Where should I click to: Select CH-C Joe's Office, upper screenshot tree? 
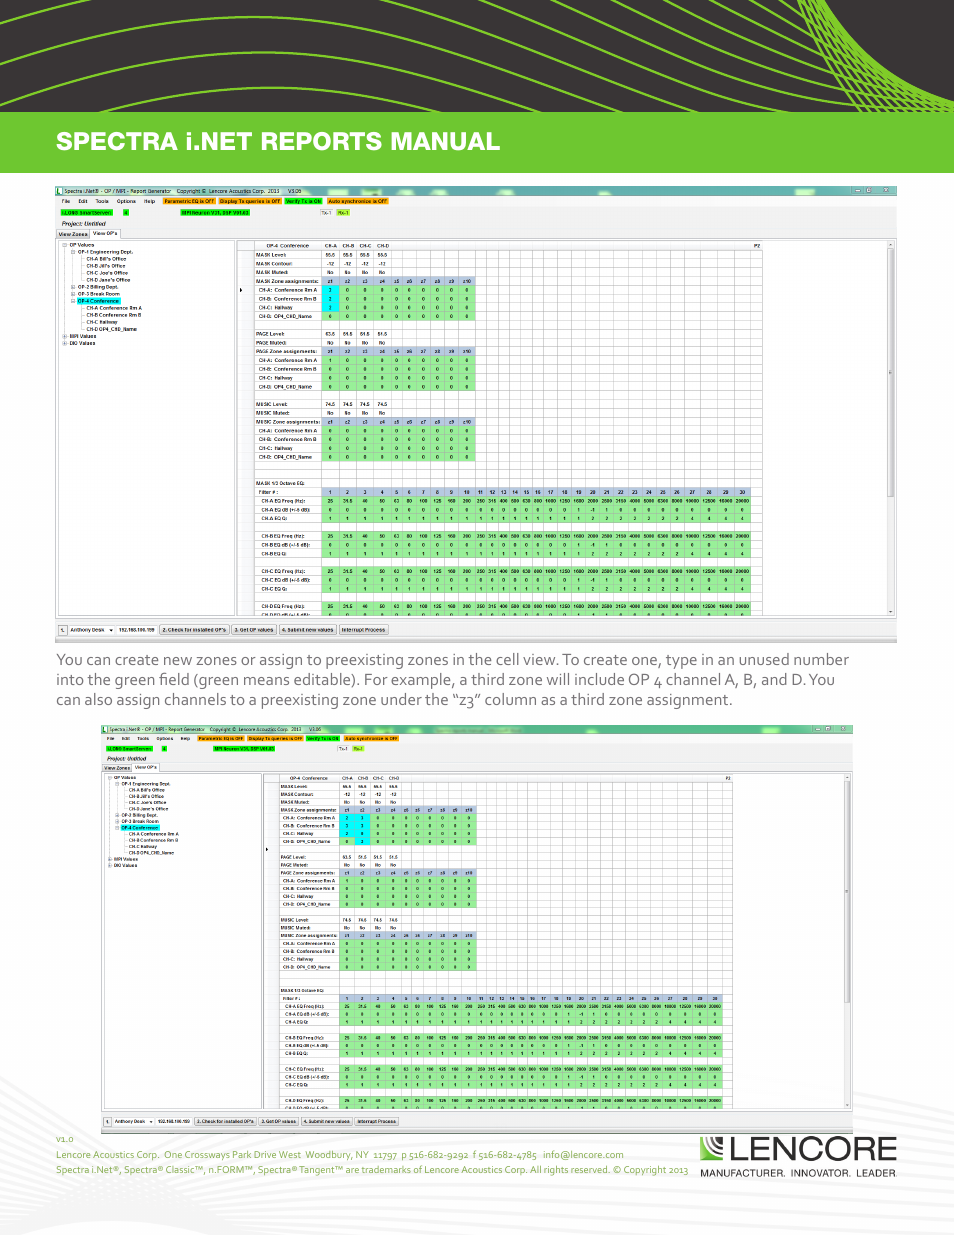click(107, 273)
